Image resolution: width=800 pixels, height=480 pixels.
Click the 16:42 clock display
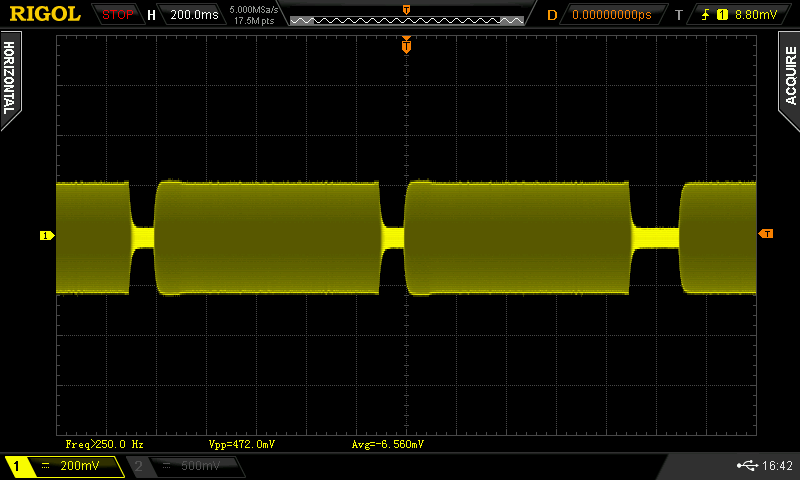777,466
